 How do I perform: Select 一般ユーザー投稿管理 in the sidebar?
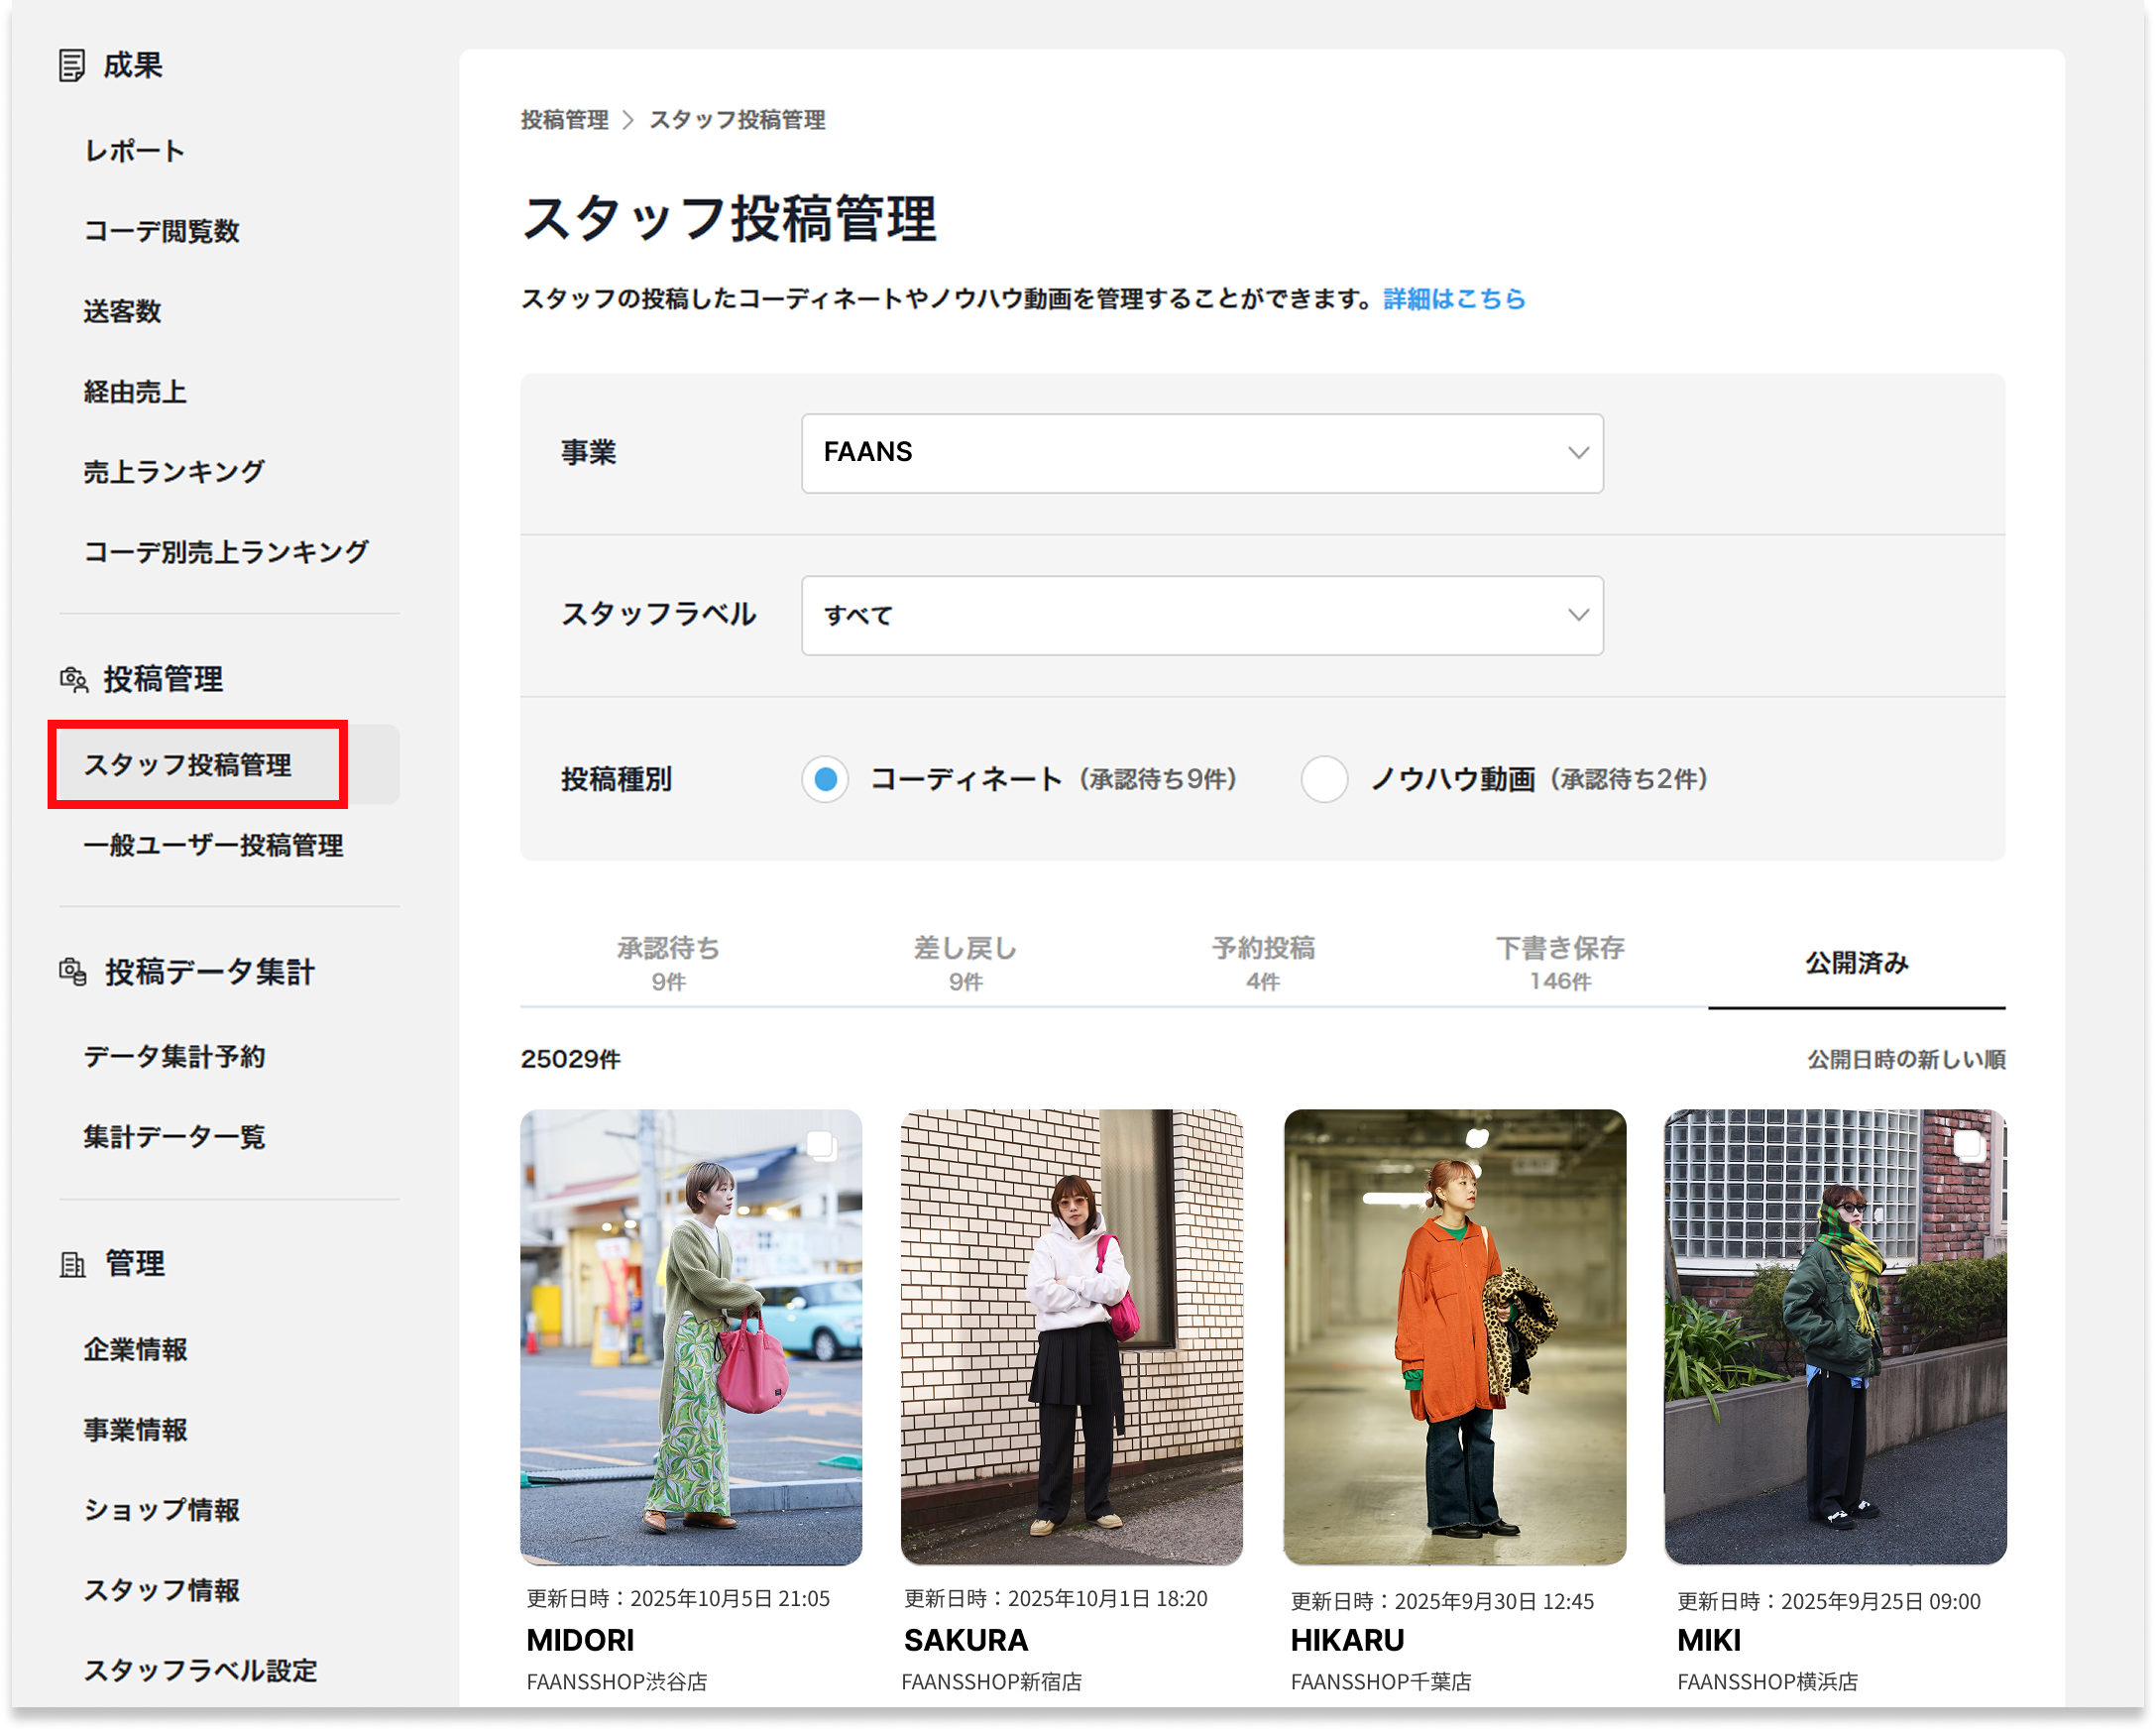(213, 845)
